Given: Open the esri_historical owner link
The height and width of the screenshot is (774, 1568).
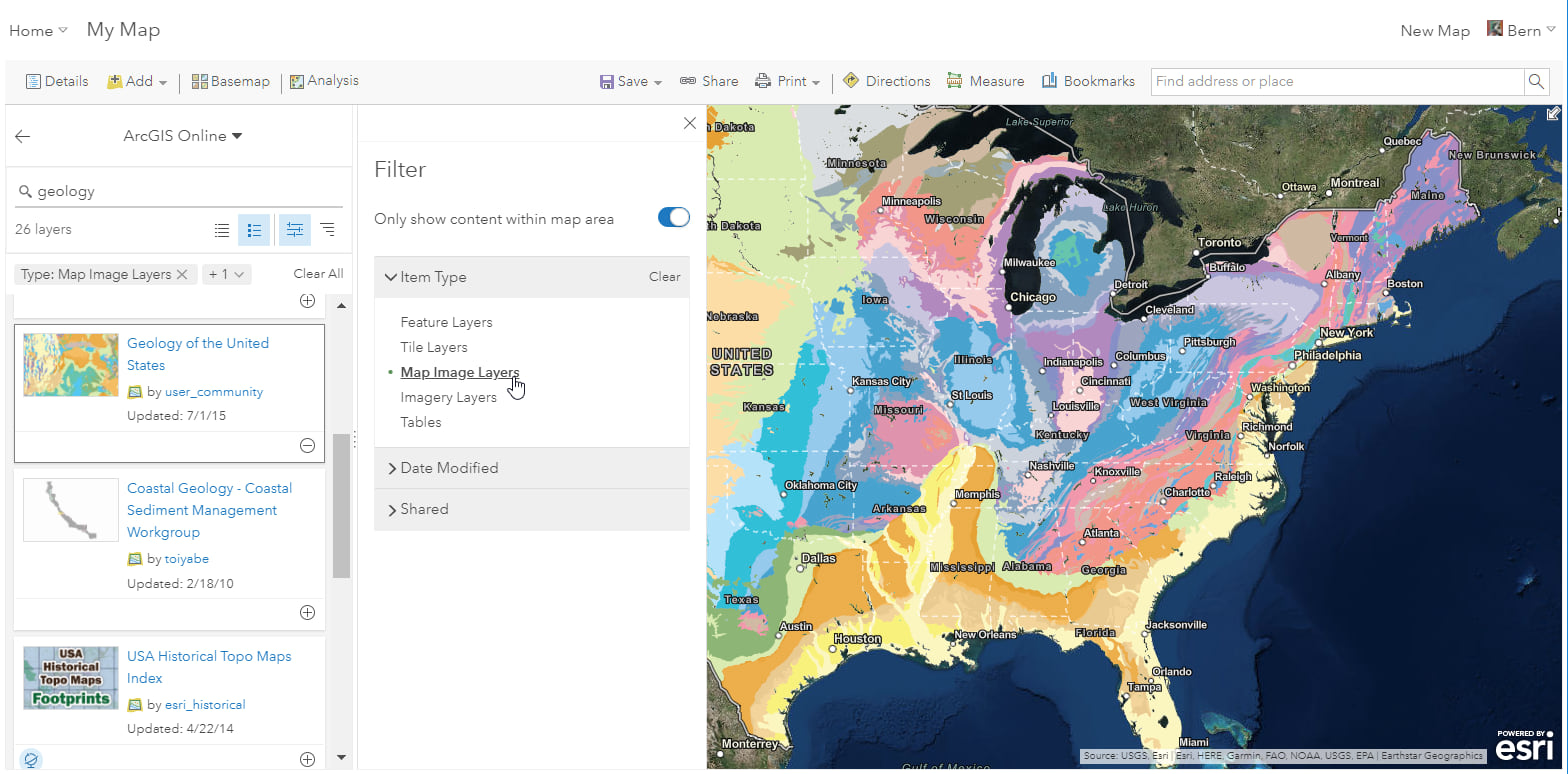Looking at the screenshot, I should (x=205, y=705).
